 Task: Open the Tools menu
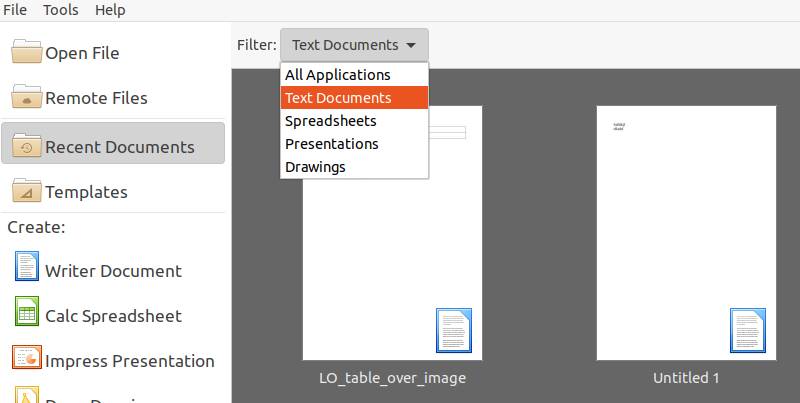point(61,10)
